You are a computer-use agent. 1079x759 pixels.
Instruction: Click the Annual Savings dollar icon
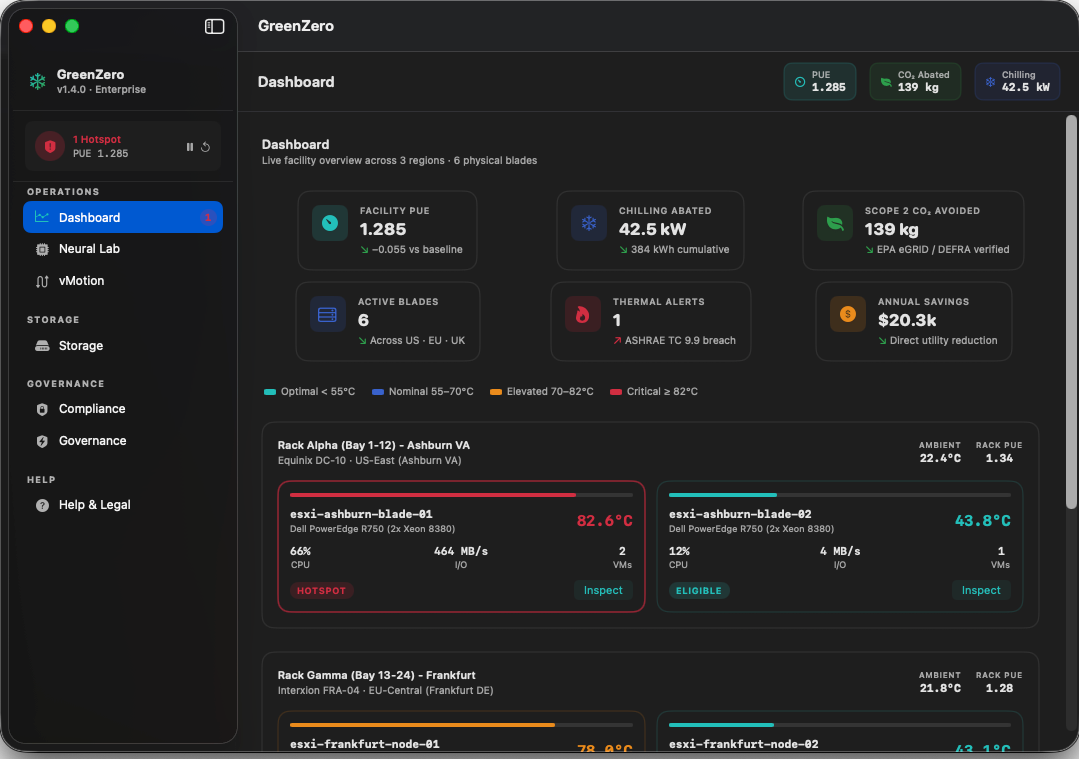848,314
